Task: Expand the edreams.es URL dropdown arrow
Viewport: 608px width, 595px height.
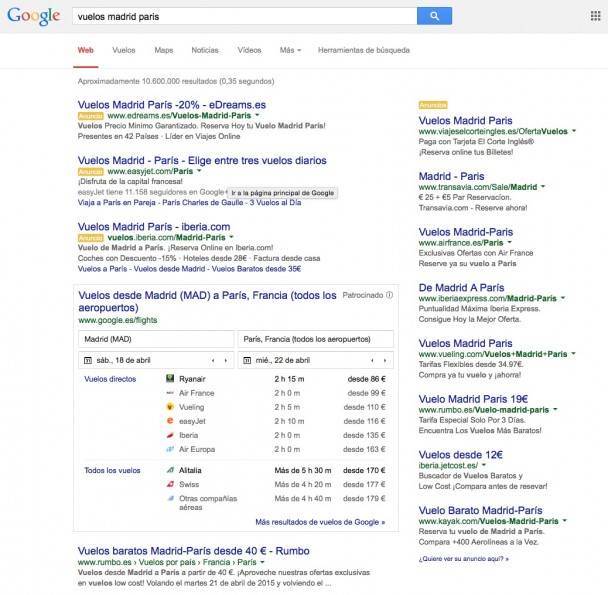Action: [257, 115]
